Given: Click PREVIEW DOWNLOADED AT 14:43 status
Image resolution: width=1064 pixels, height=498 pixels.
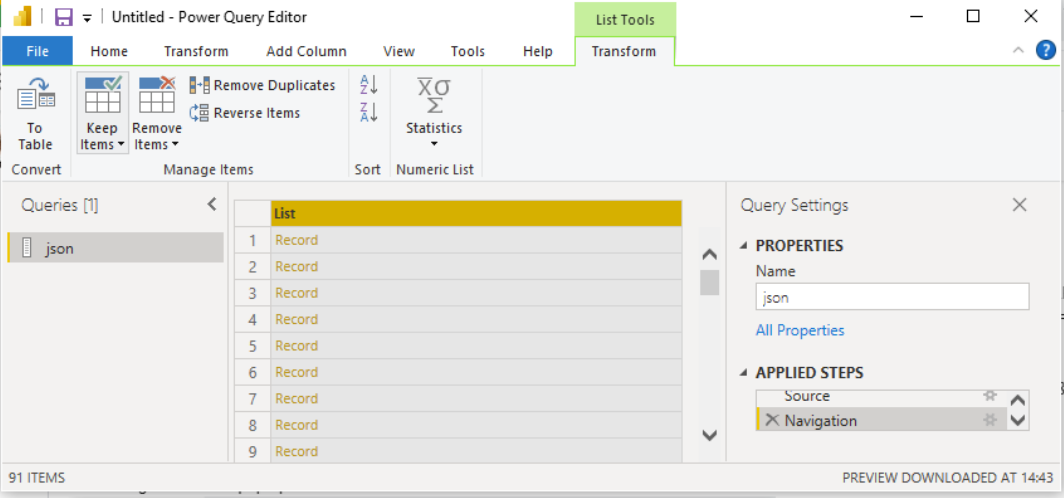Looking at the screenshot, I should (948, 478).
